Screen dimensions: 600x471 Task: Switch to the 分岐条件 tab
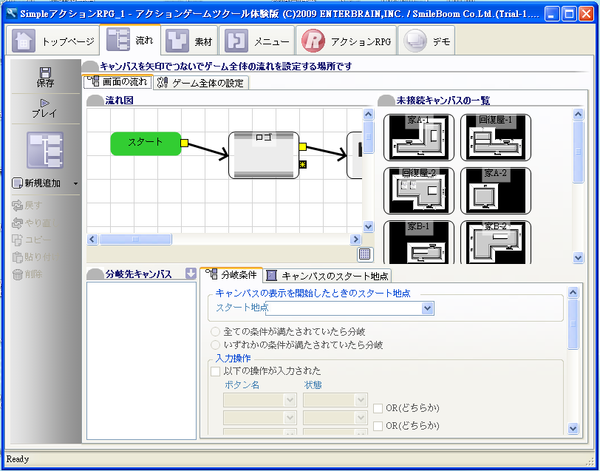[x=232, y=275]
